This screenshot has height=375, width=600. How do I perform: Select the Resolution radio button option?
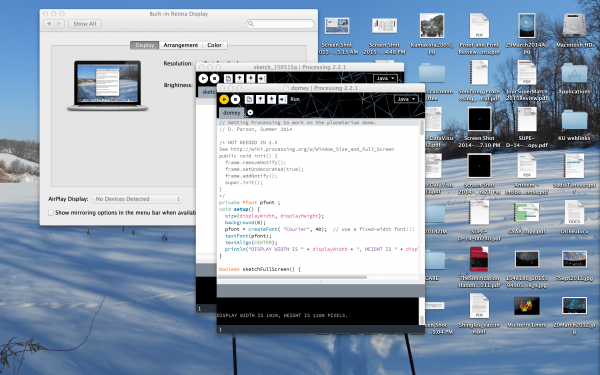click(x=199, y=63)
